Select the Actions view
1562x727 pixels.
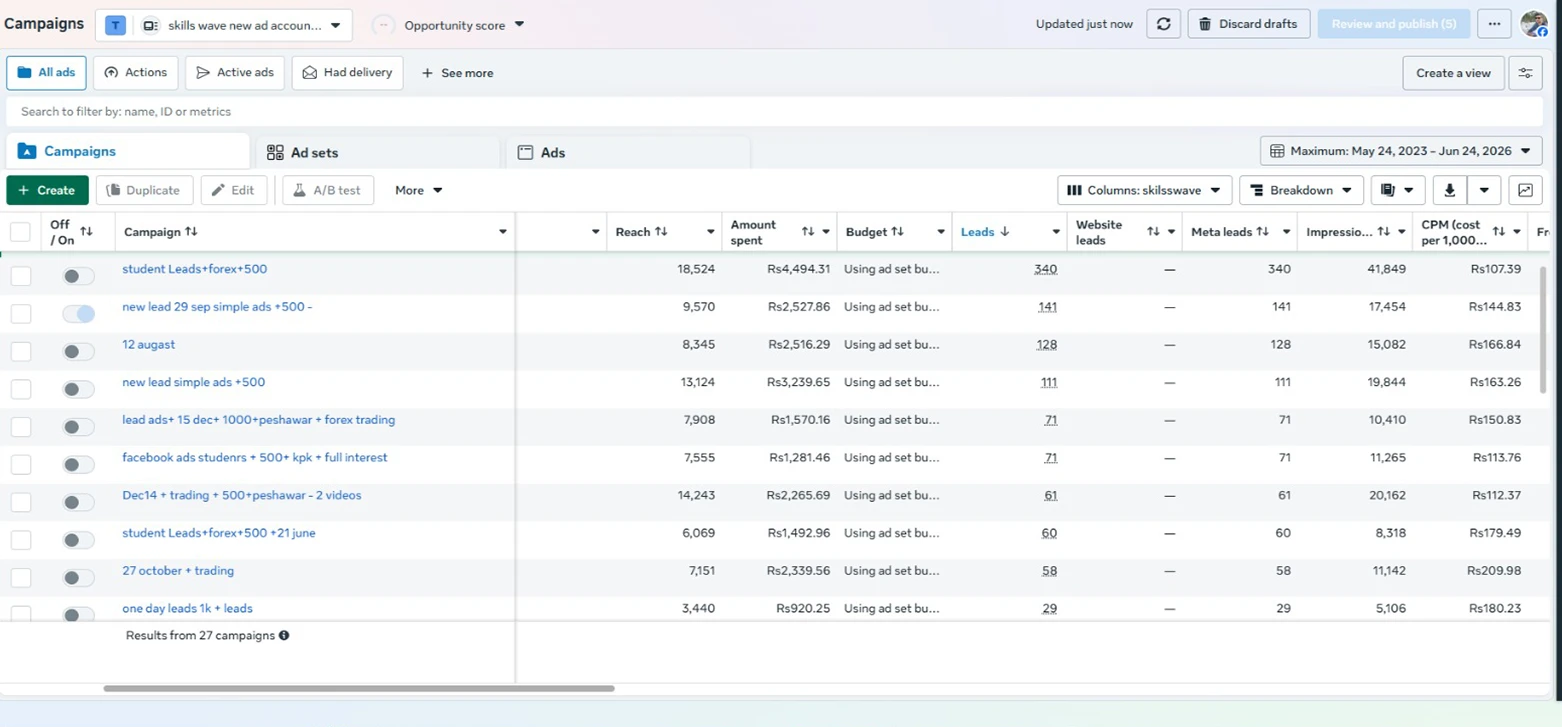point(136,73)
